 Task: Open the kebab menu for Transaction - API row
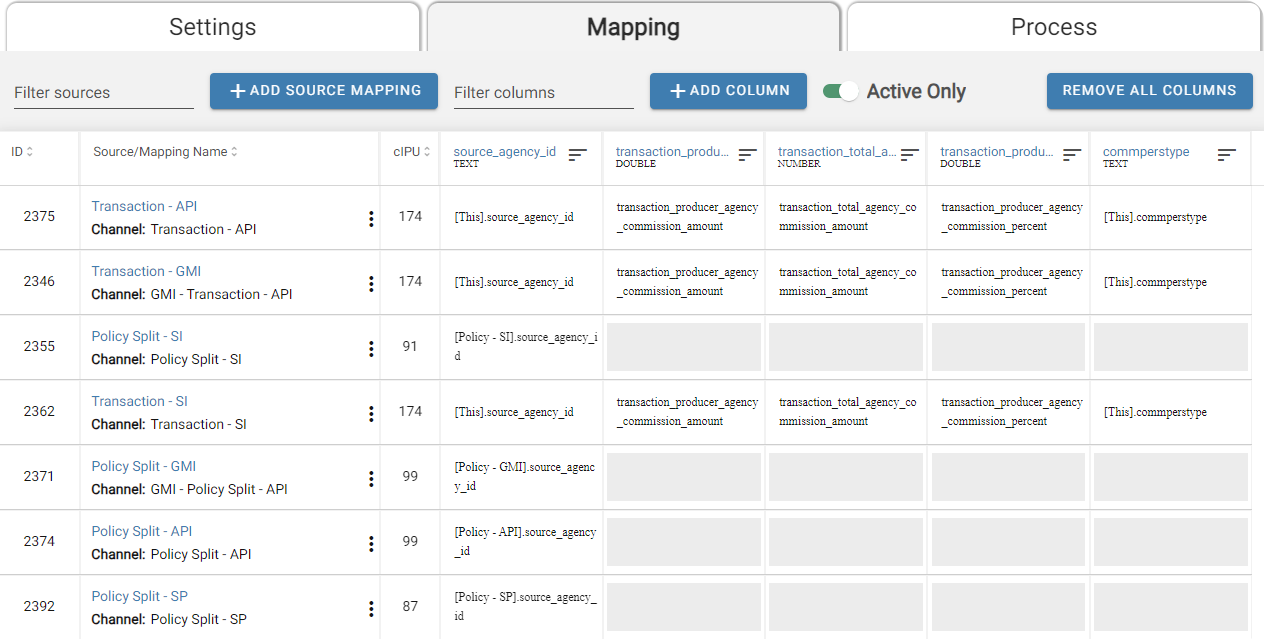371,219
